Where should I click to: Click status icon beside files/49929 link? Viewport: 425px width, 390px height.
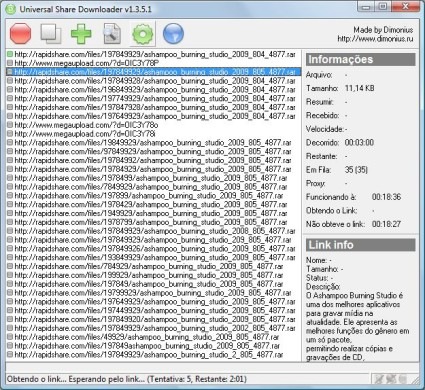(x=10, y=337)
